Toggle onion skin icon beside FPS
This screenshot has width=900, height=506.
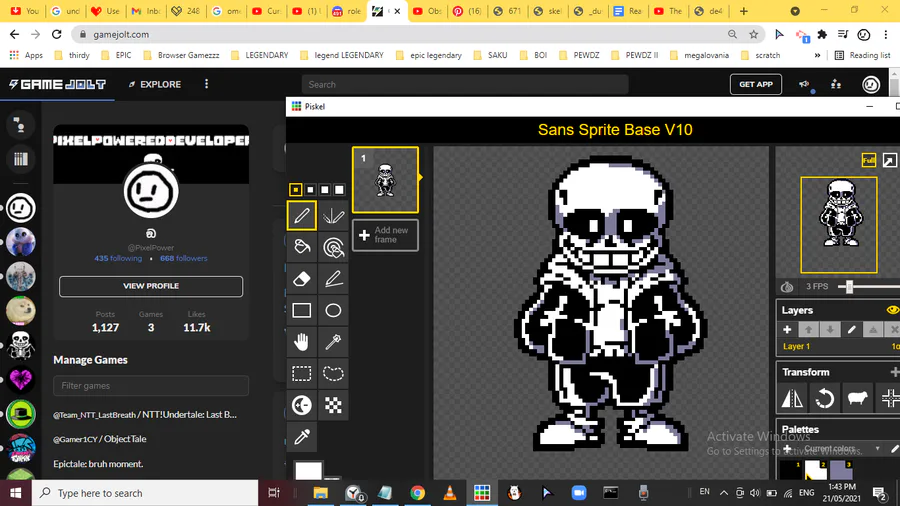[x=787, y=286]
